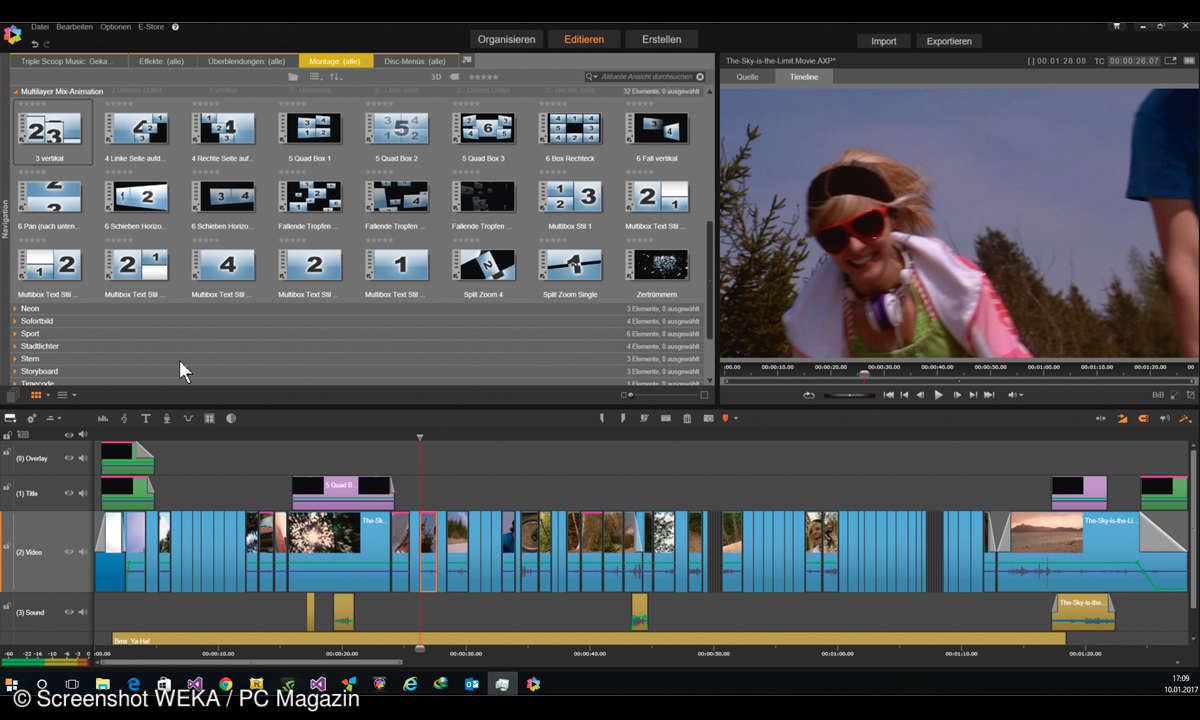Create a title with the T tool
Image resolution: width=1200 pixels, height=720 pixels.
pyautogui.click(x=145, y=418)
